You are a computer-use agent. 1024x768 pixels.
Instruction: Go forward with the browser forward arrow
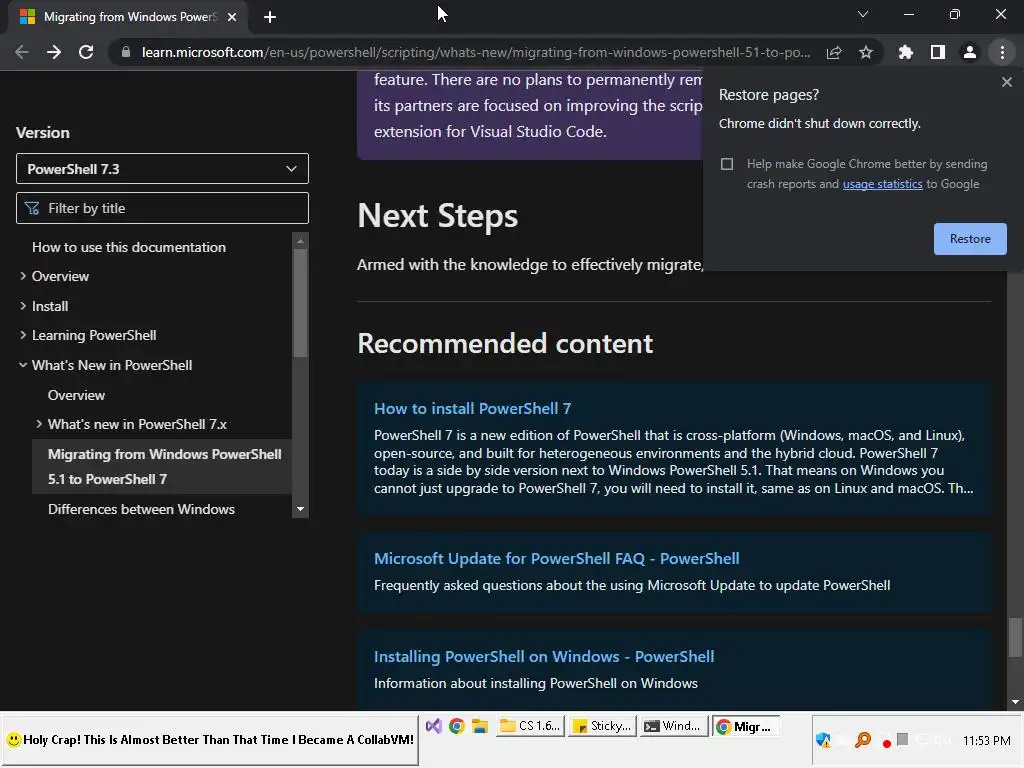point(54,52)
